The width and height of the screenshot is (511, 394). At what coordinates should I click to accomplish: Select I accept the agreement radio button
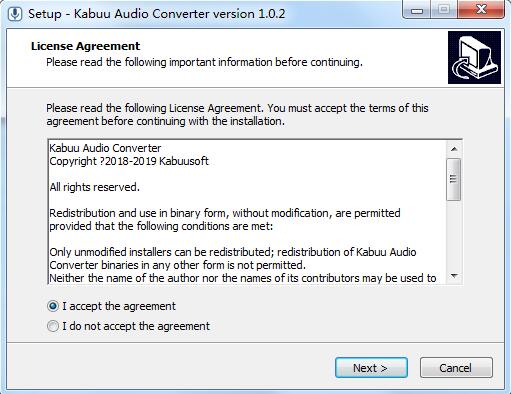click(53, 306)
